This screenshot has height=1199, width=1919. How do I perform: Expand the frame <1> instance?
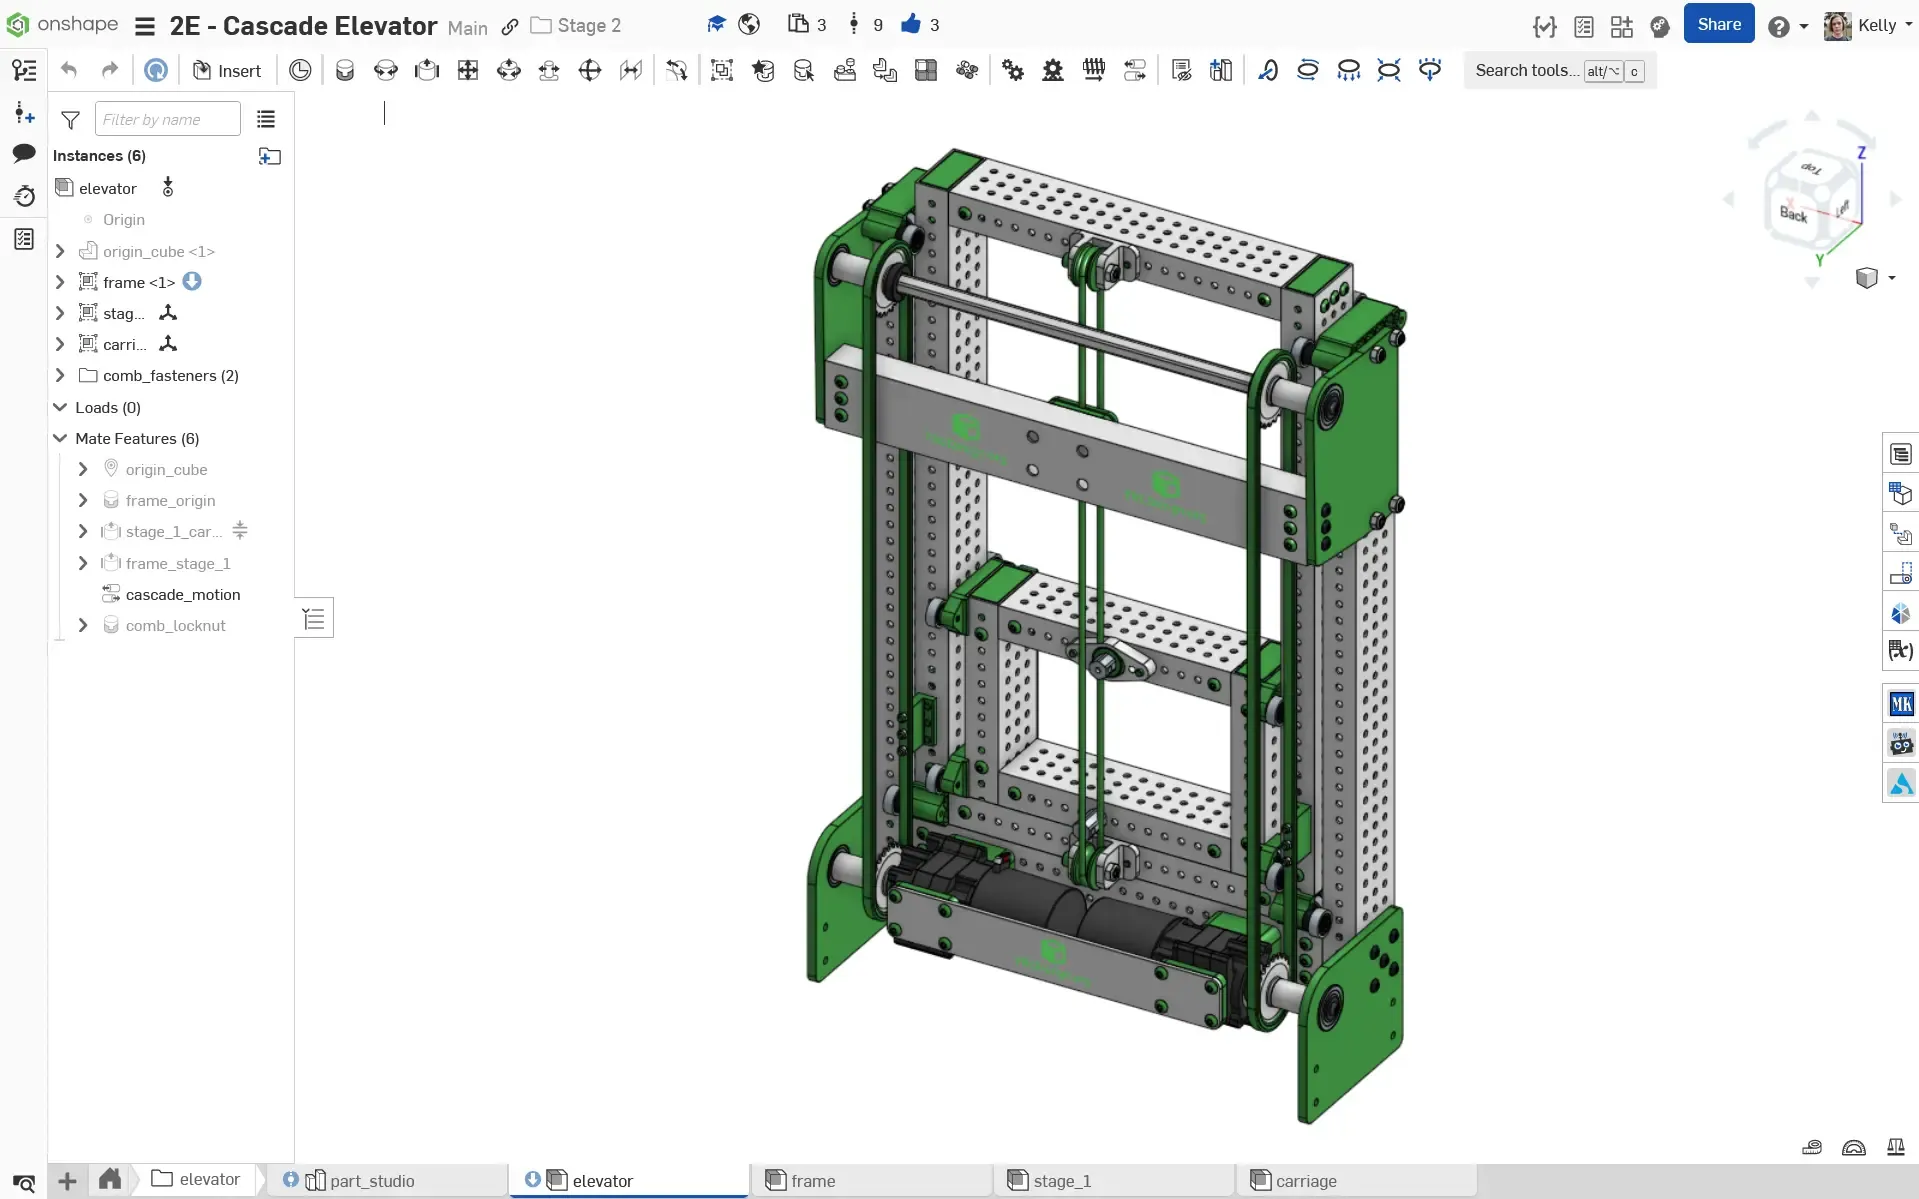[60, 282]
